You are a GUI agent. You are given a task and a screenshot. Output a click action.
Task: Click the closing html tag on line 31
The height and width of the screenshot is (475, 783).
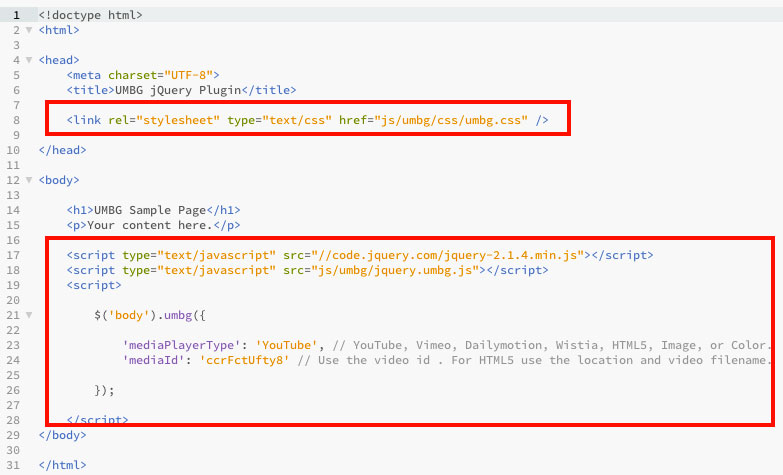[x=62, y=465]
